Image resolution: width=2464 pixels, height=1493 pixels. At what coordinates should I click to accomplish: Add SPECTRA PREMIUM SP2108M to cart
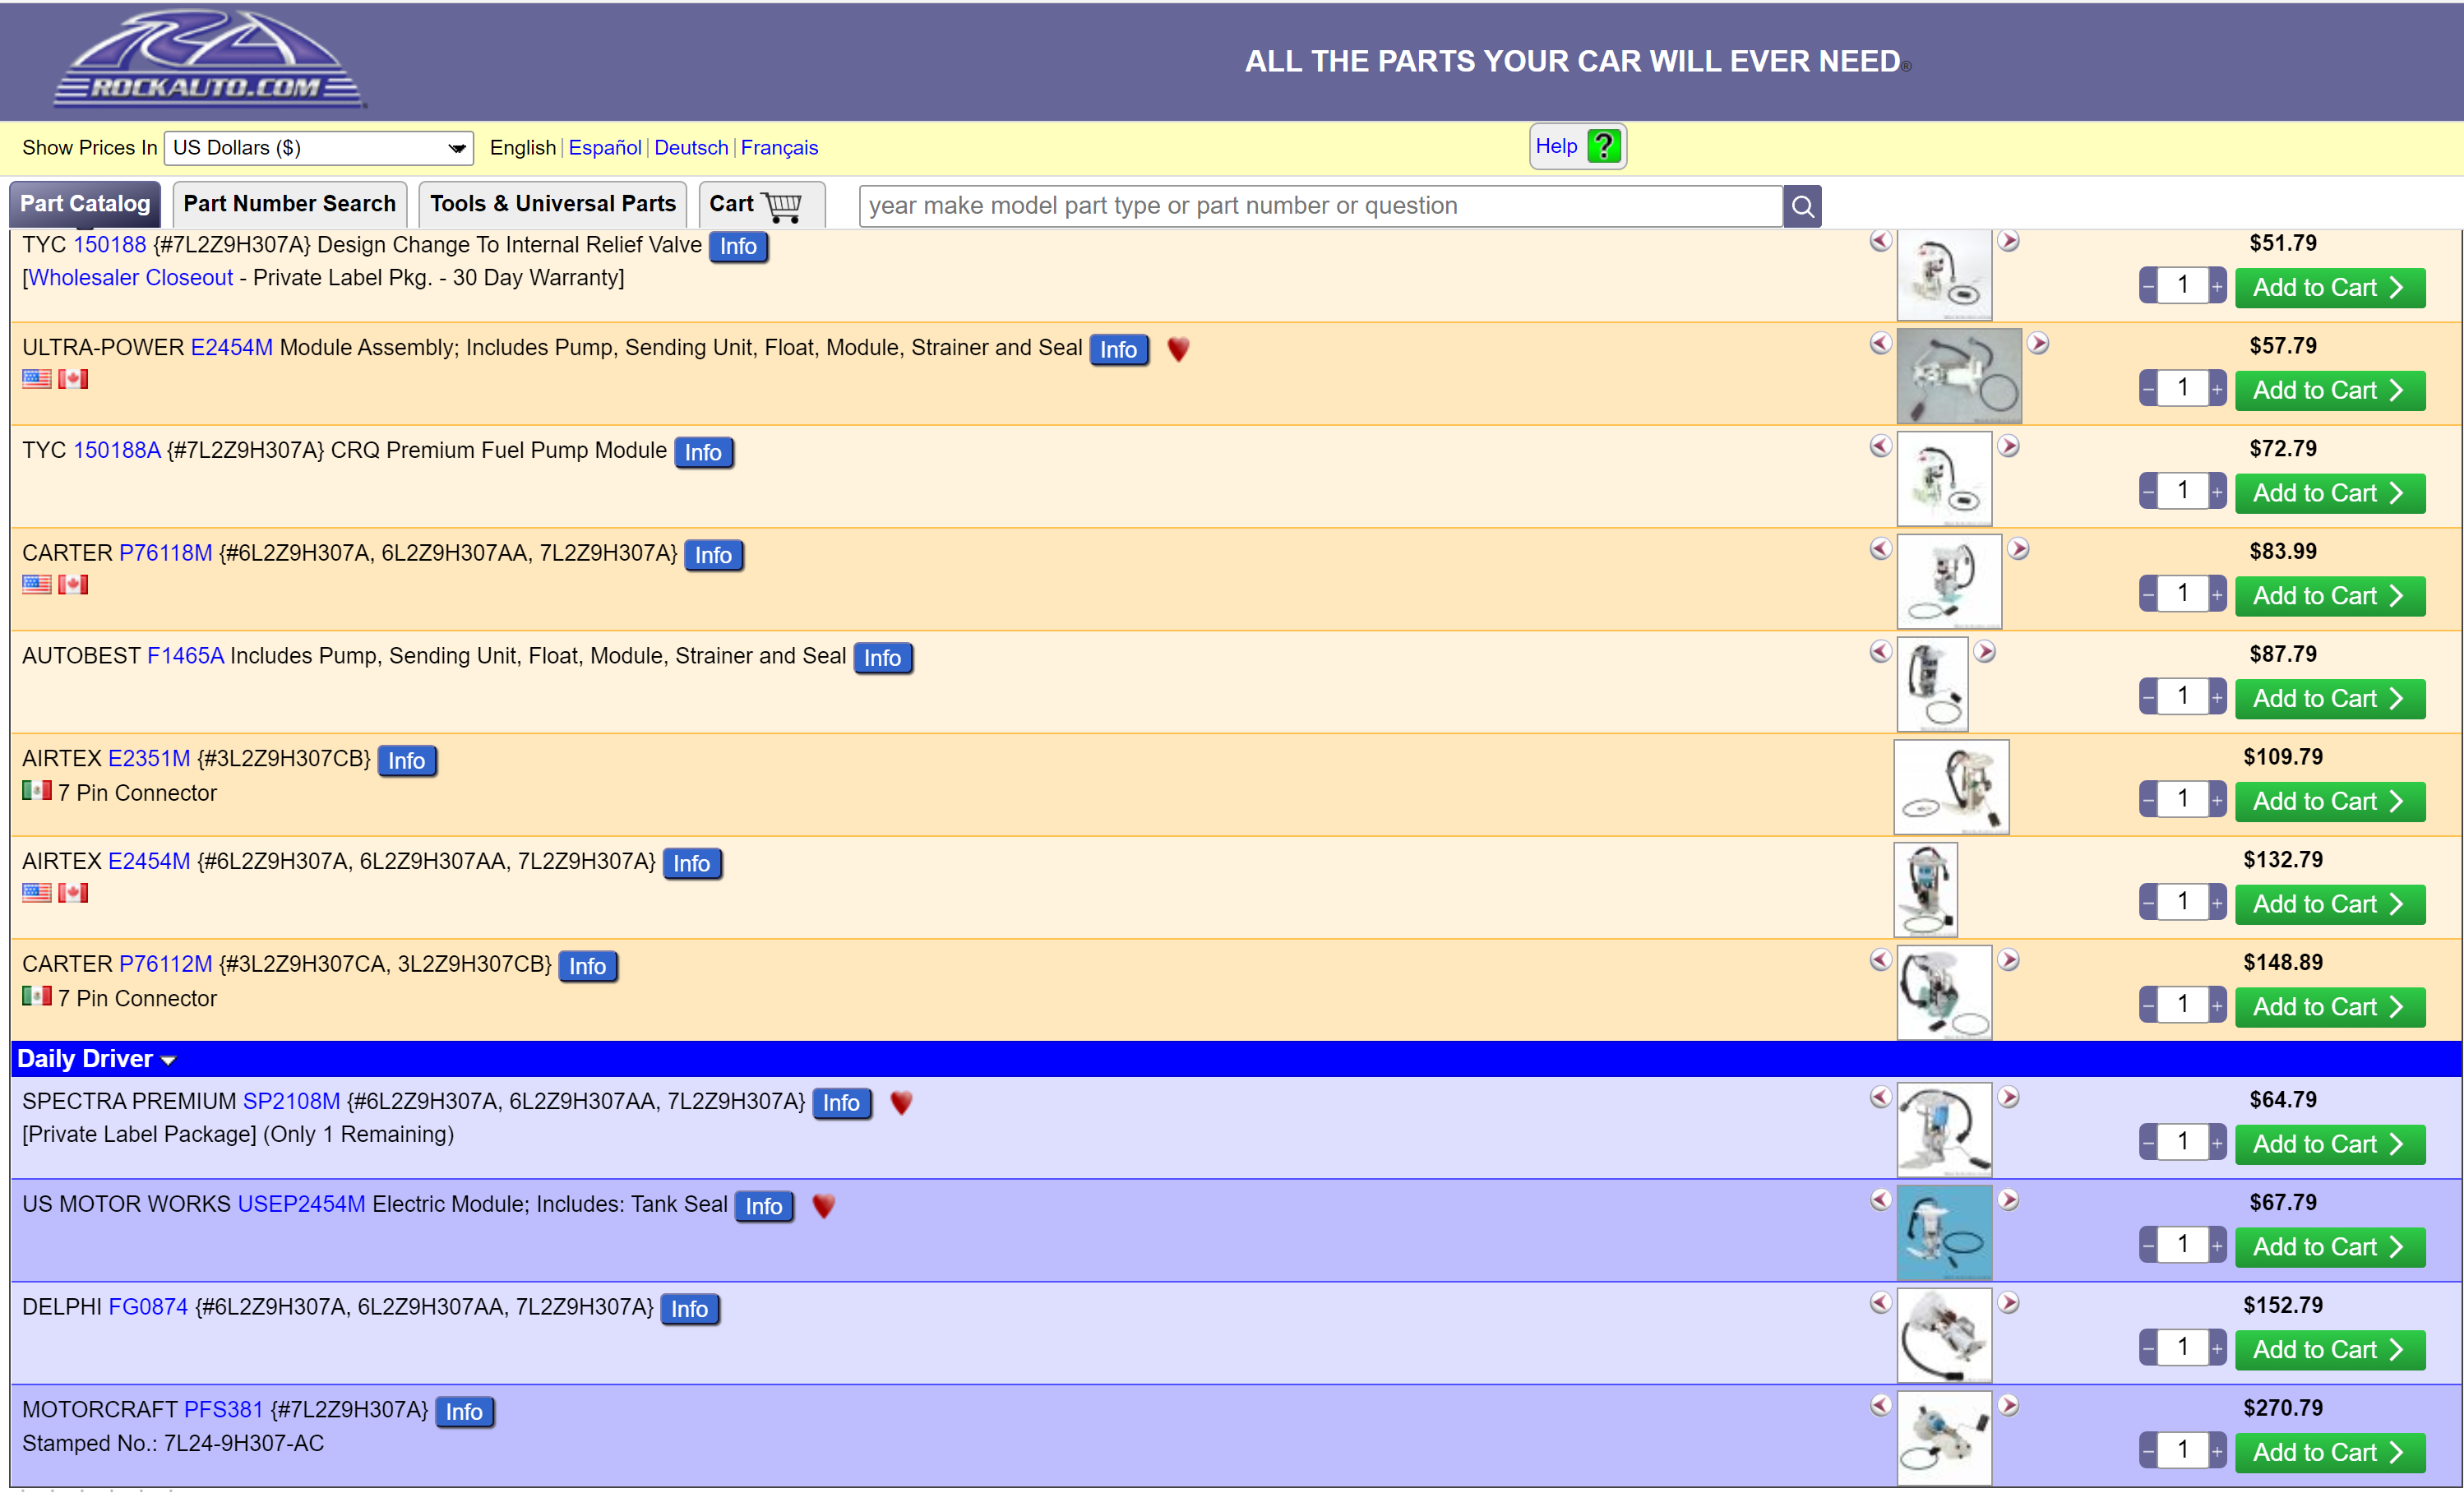[2330, 1144]
